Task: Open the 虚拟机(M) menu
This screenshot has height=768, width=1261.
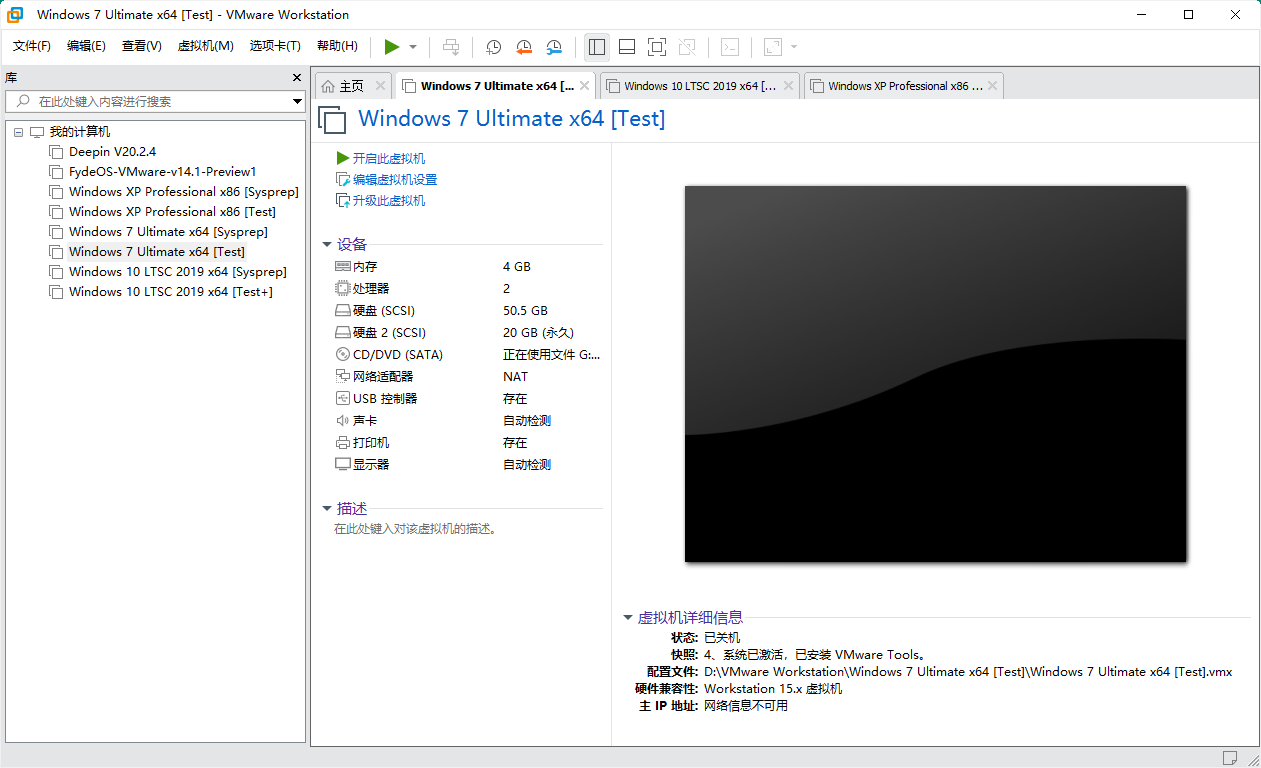Action: click(x=205, y=46)
